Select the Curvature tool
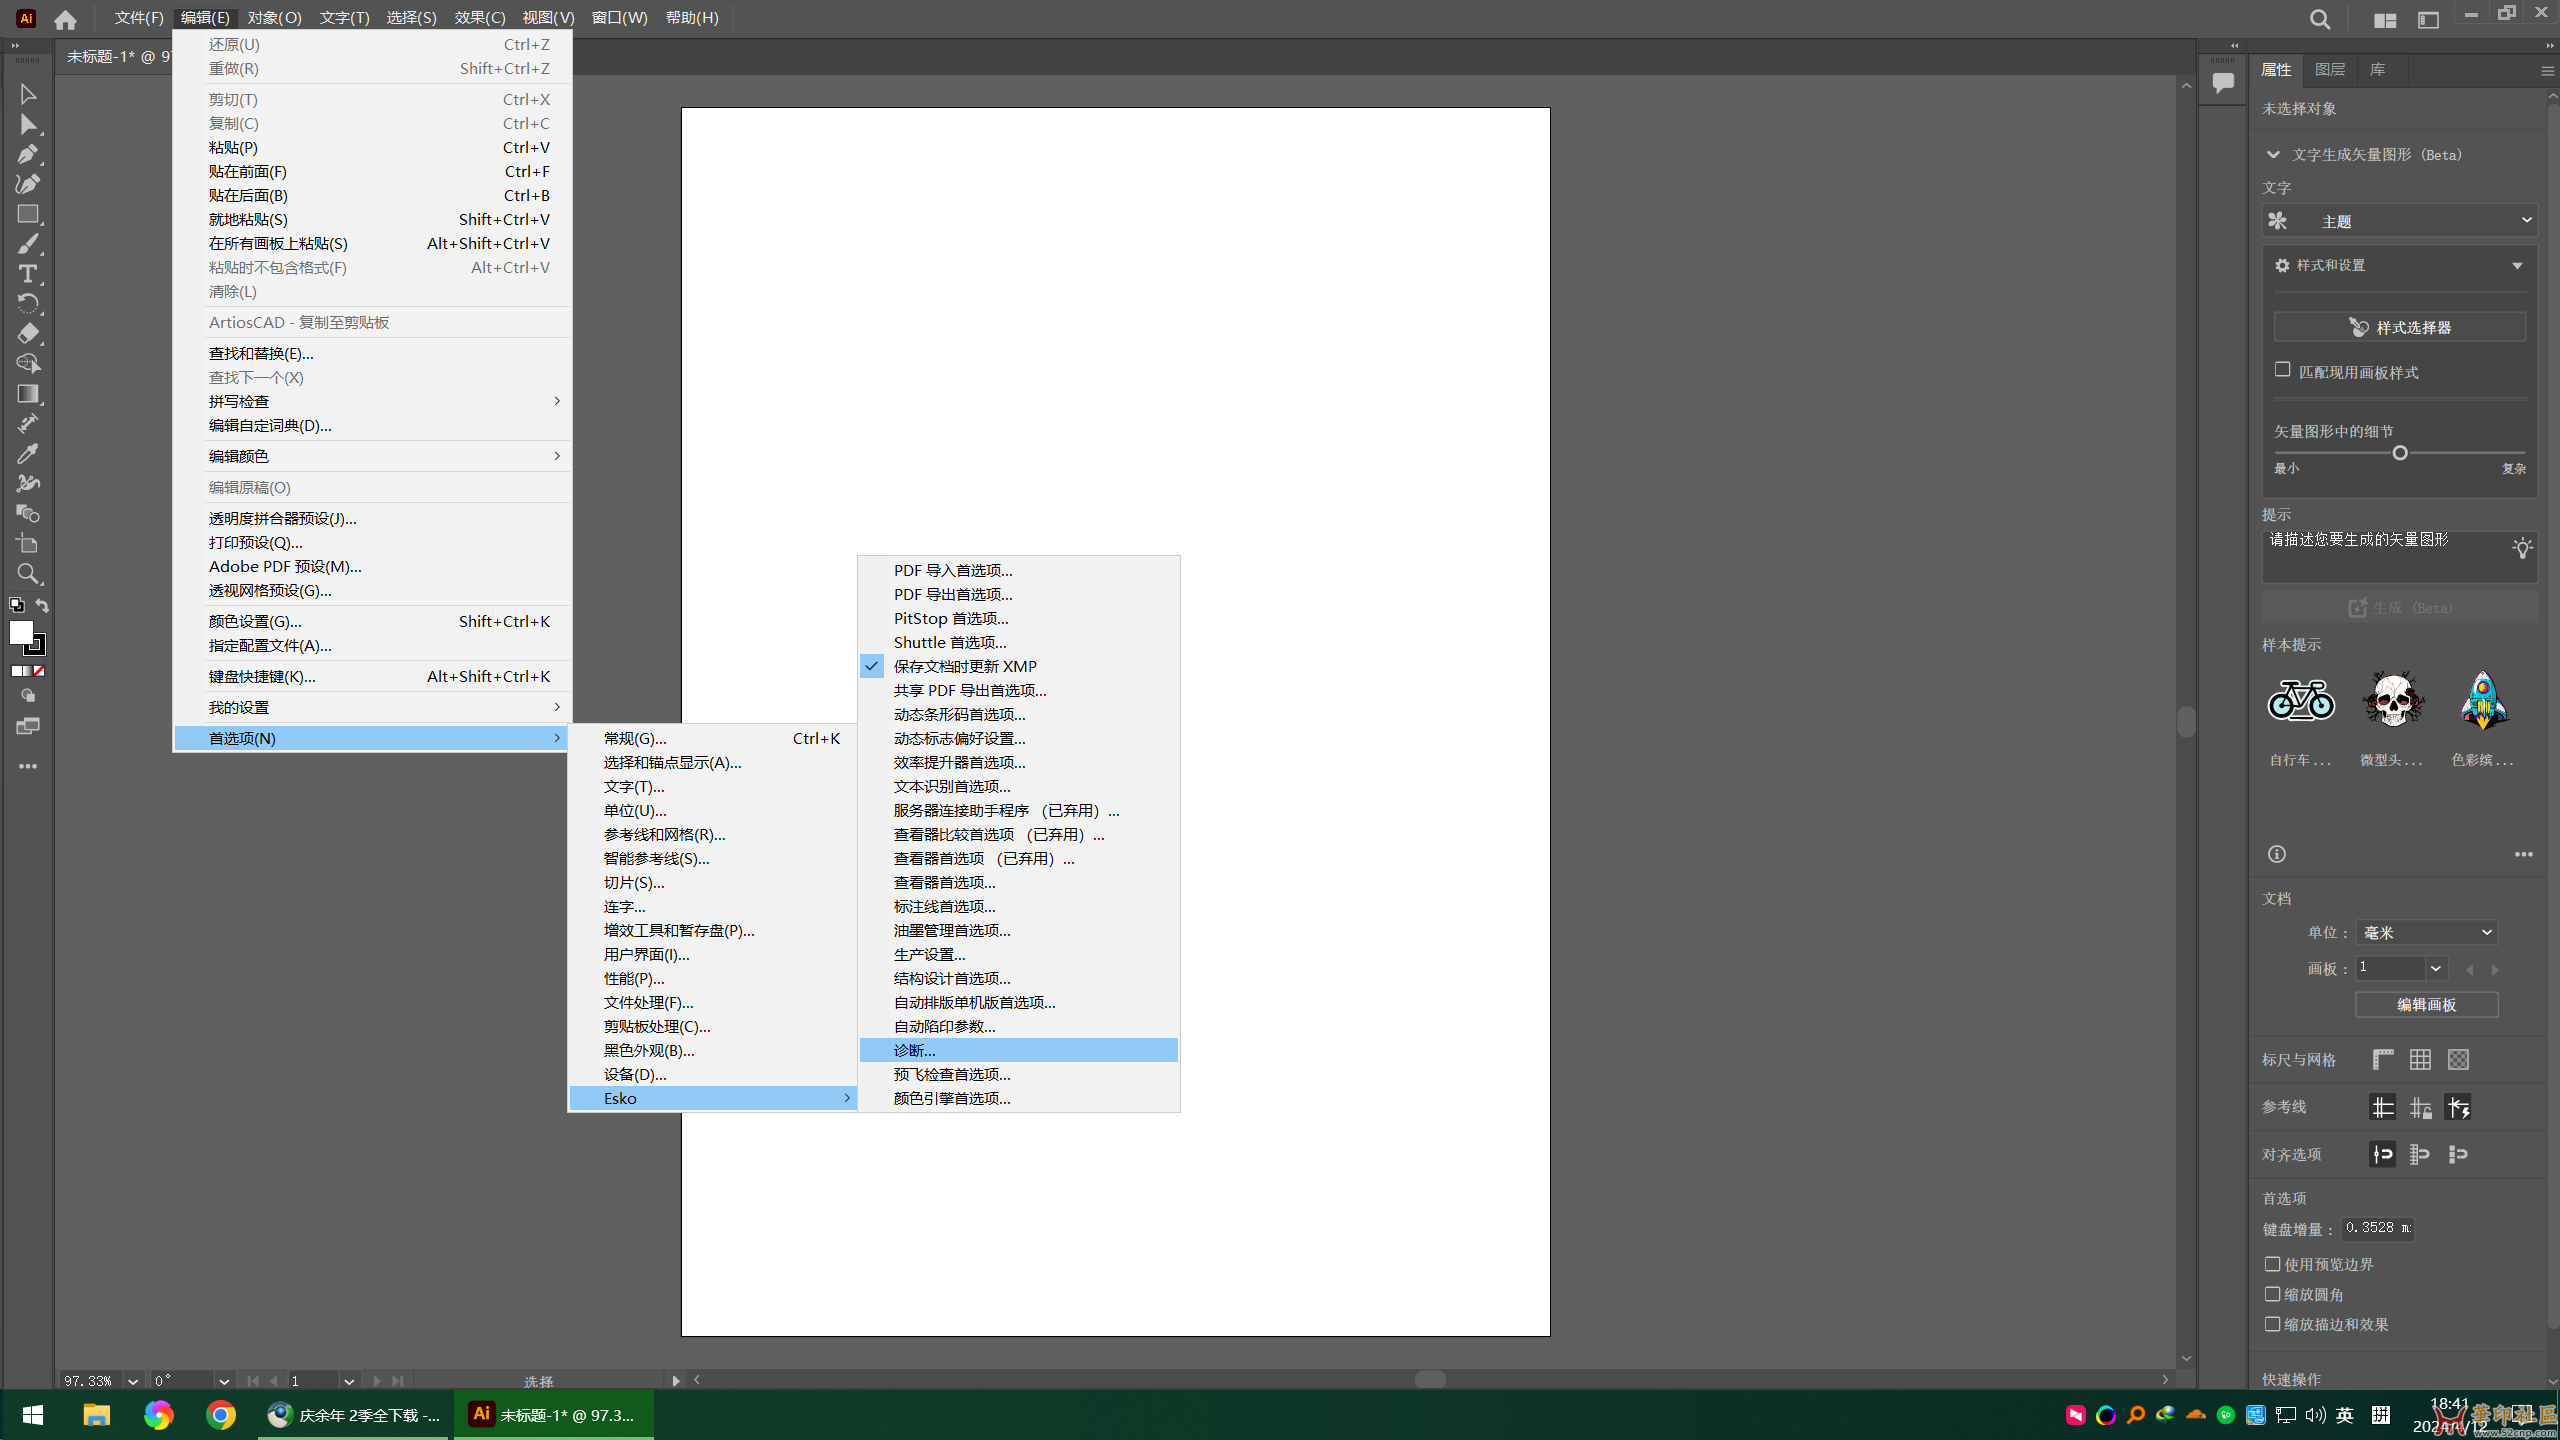 28,184
